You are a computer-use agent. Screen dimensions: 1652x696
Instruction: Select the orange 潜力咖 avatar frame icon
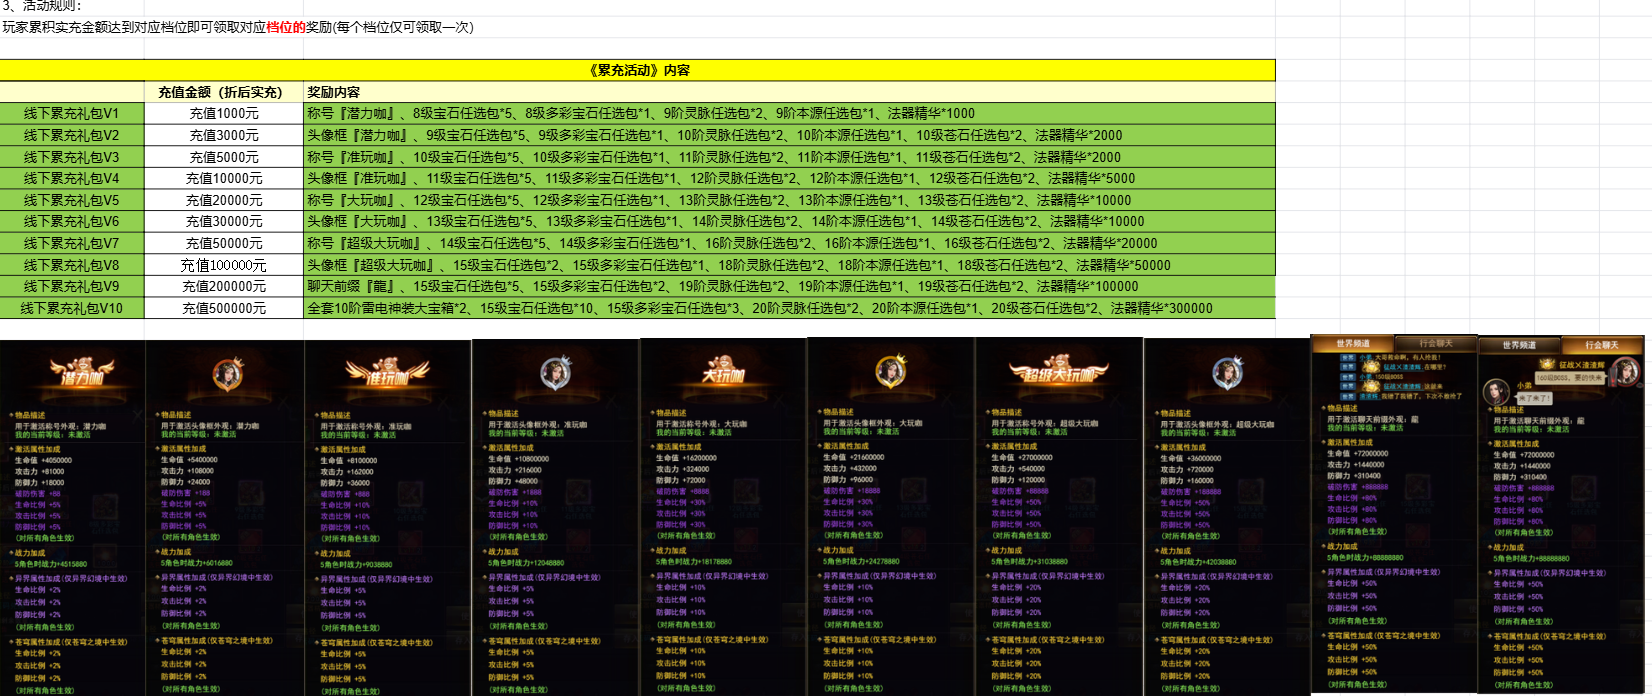point(227,374)
